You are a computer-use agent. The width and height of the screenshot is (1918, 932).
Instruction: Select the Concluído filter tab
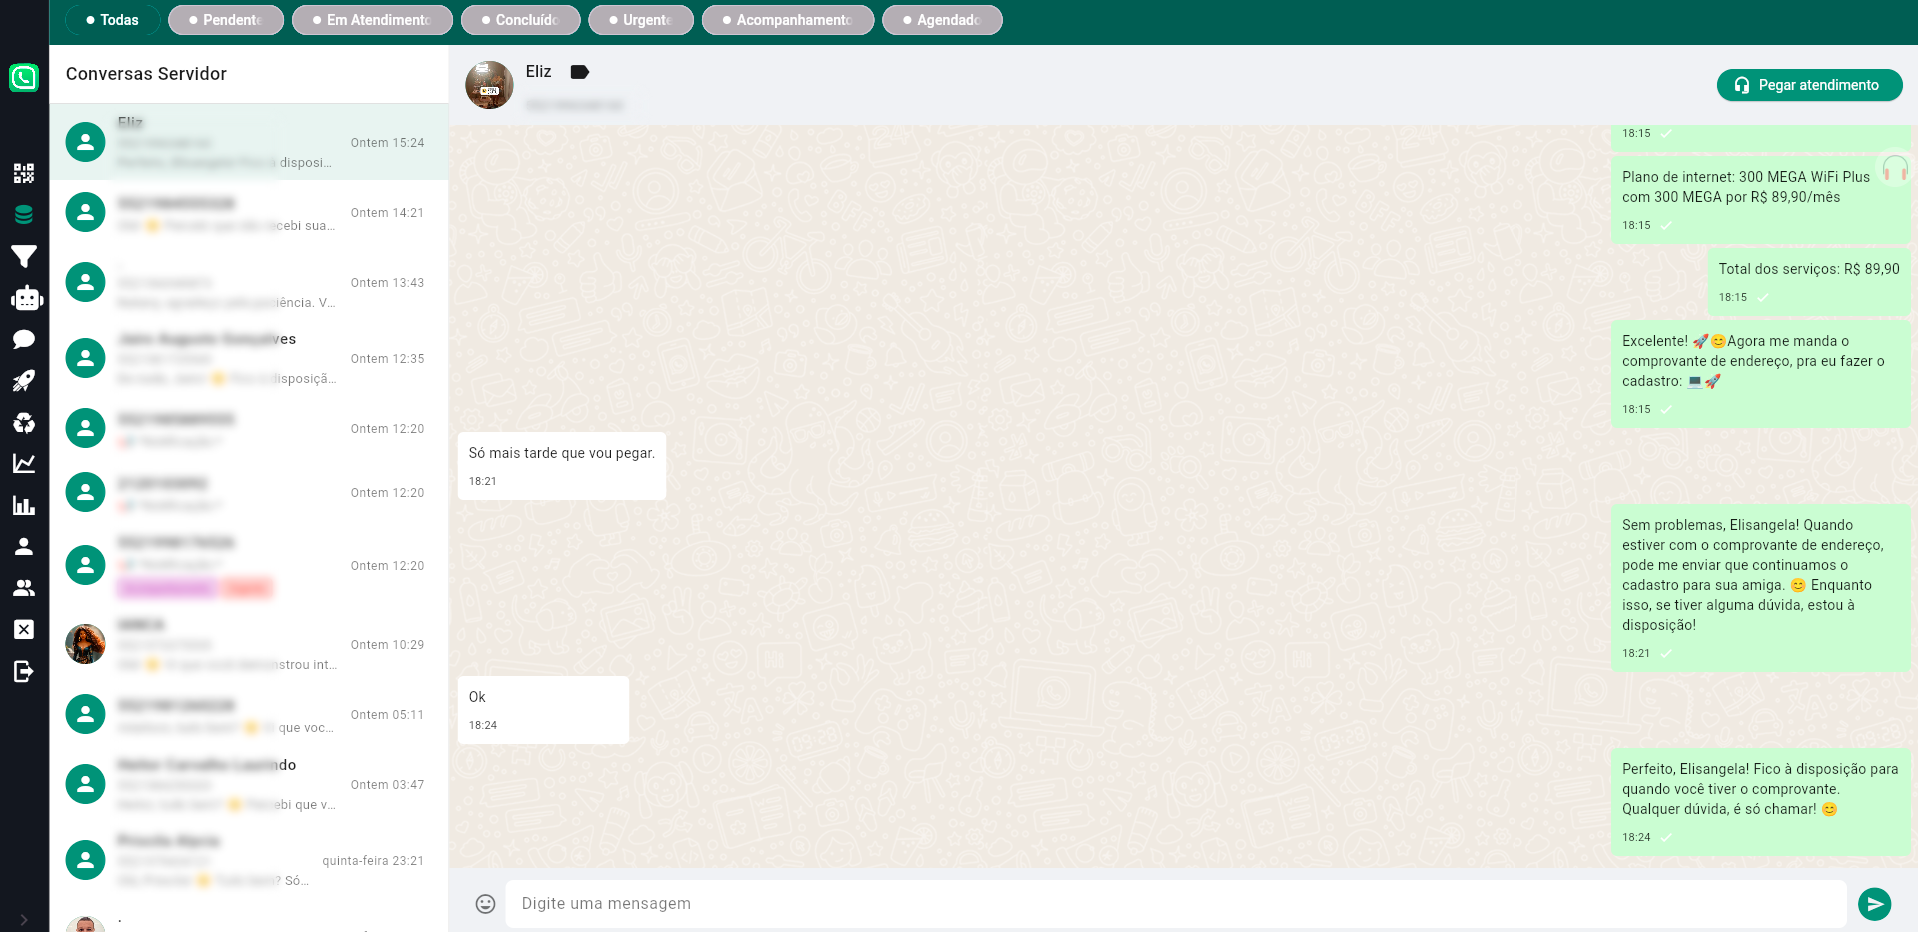[520, 20]
